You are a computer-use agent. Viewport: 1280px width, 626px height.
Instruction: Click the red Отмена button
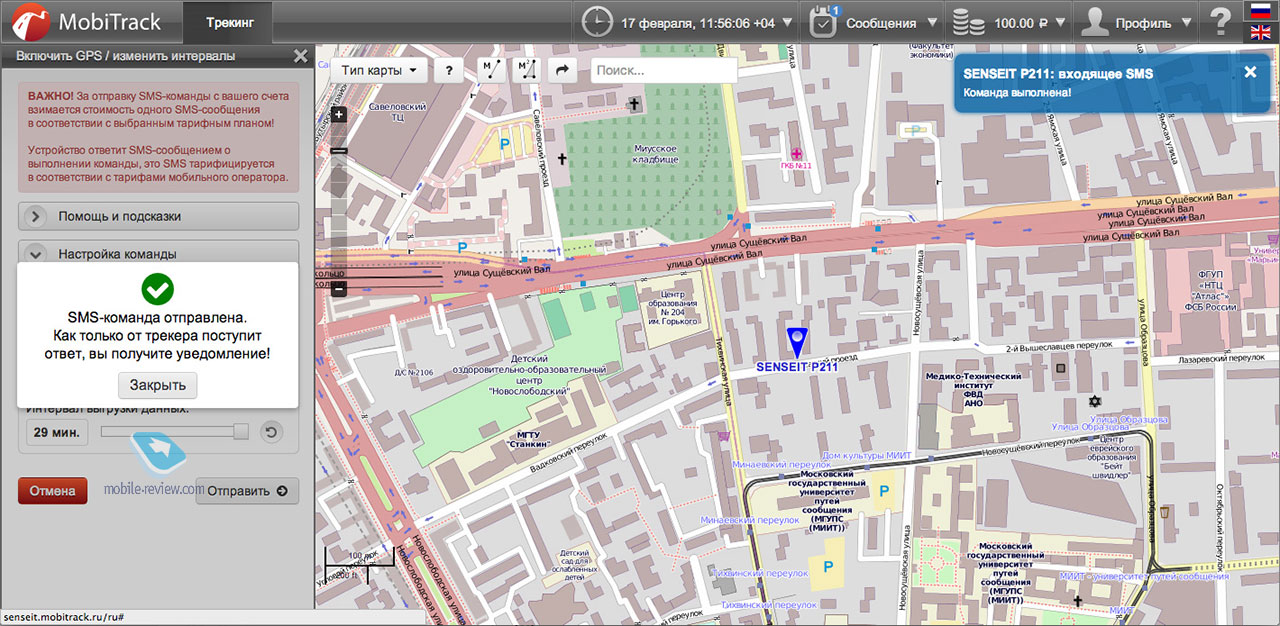pos(52,491)
